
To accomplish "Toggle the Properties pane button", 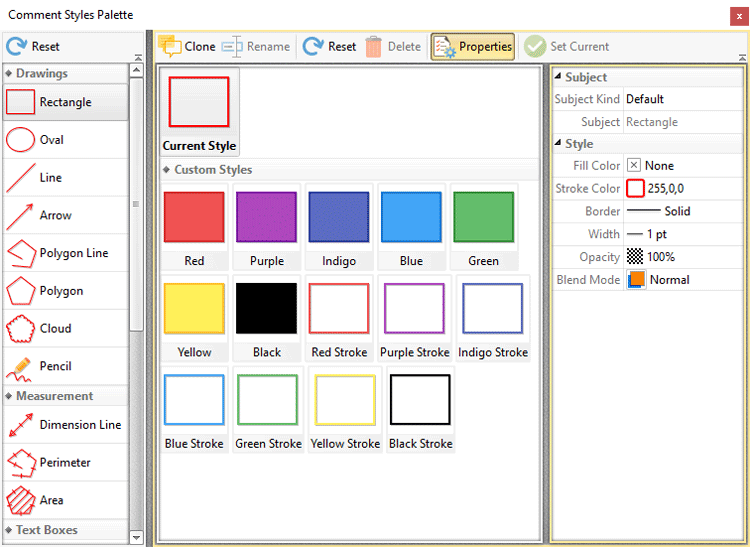I will [473, 47].
